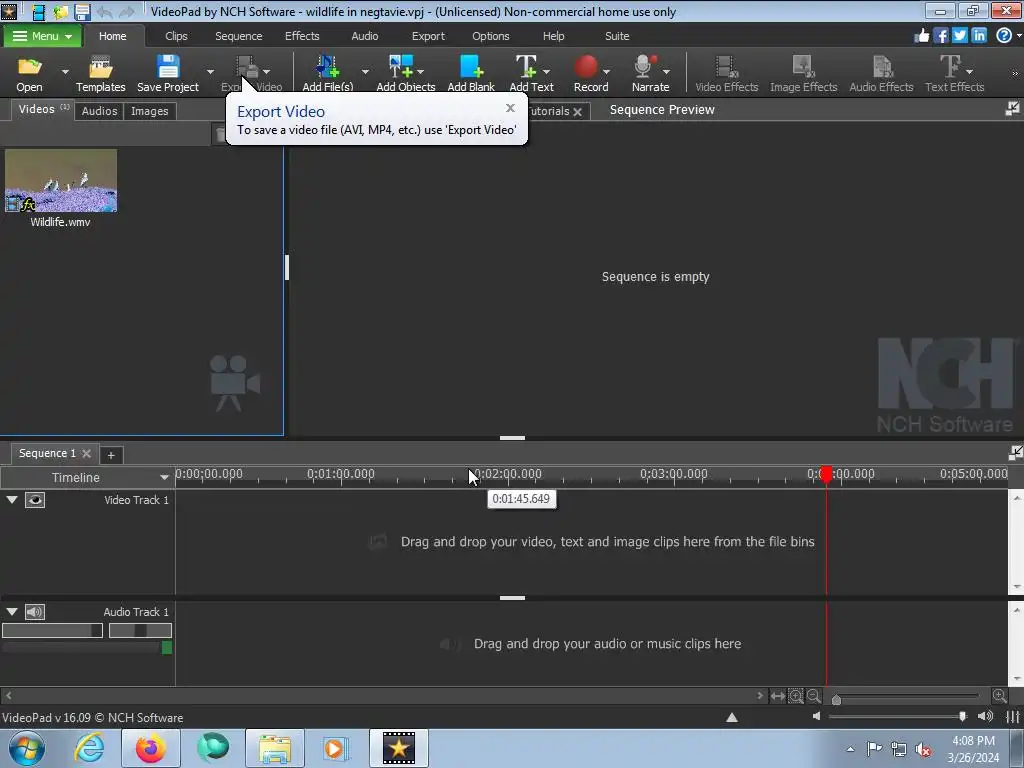The width and height of the screenshot is (1024, 768).
Task: Click the fit-width double arrow timeline icon
Action: 777,696
